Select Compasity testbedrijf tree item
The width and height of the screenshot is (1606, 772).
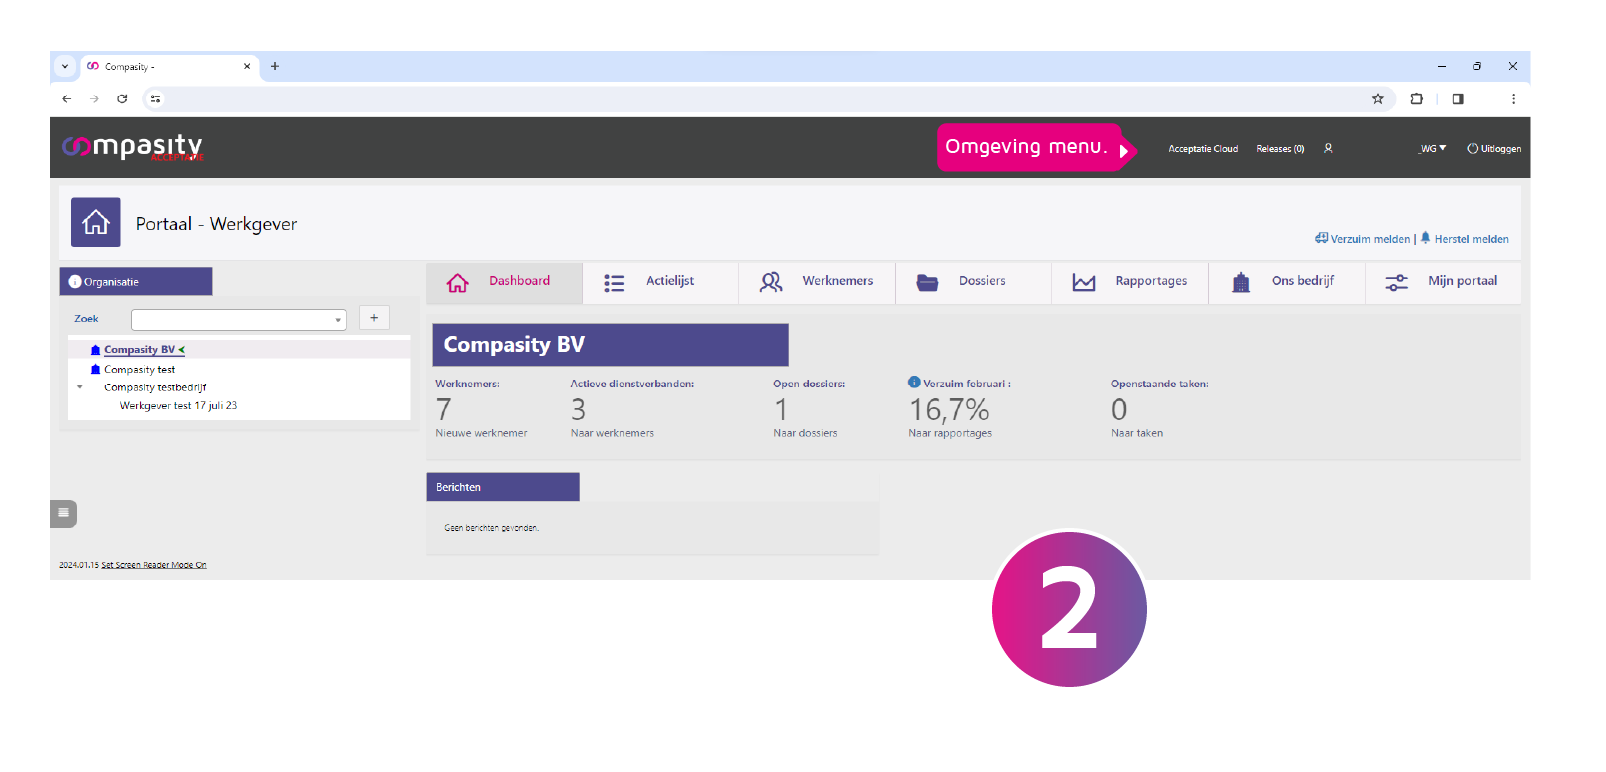coord(155,388)
